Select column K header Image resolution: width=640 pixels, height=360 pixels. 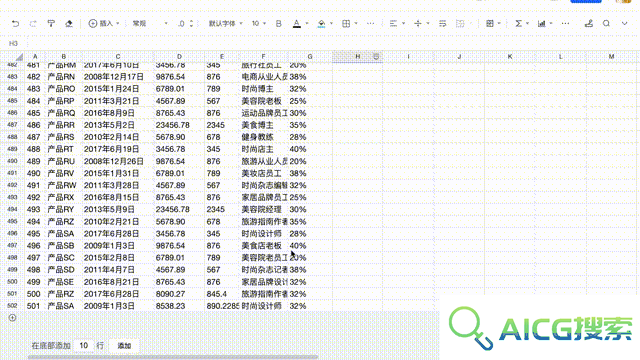click(x=510, y=57)
